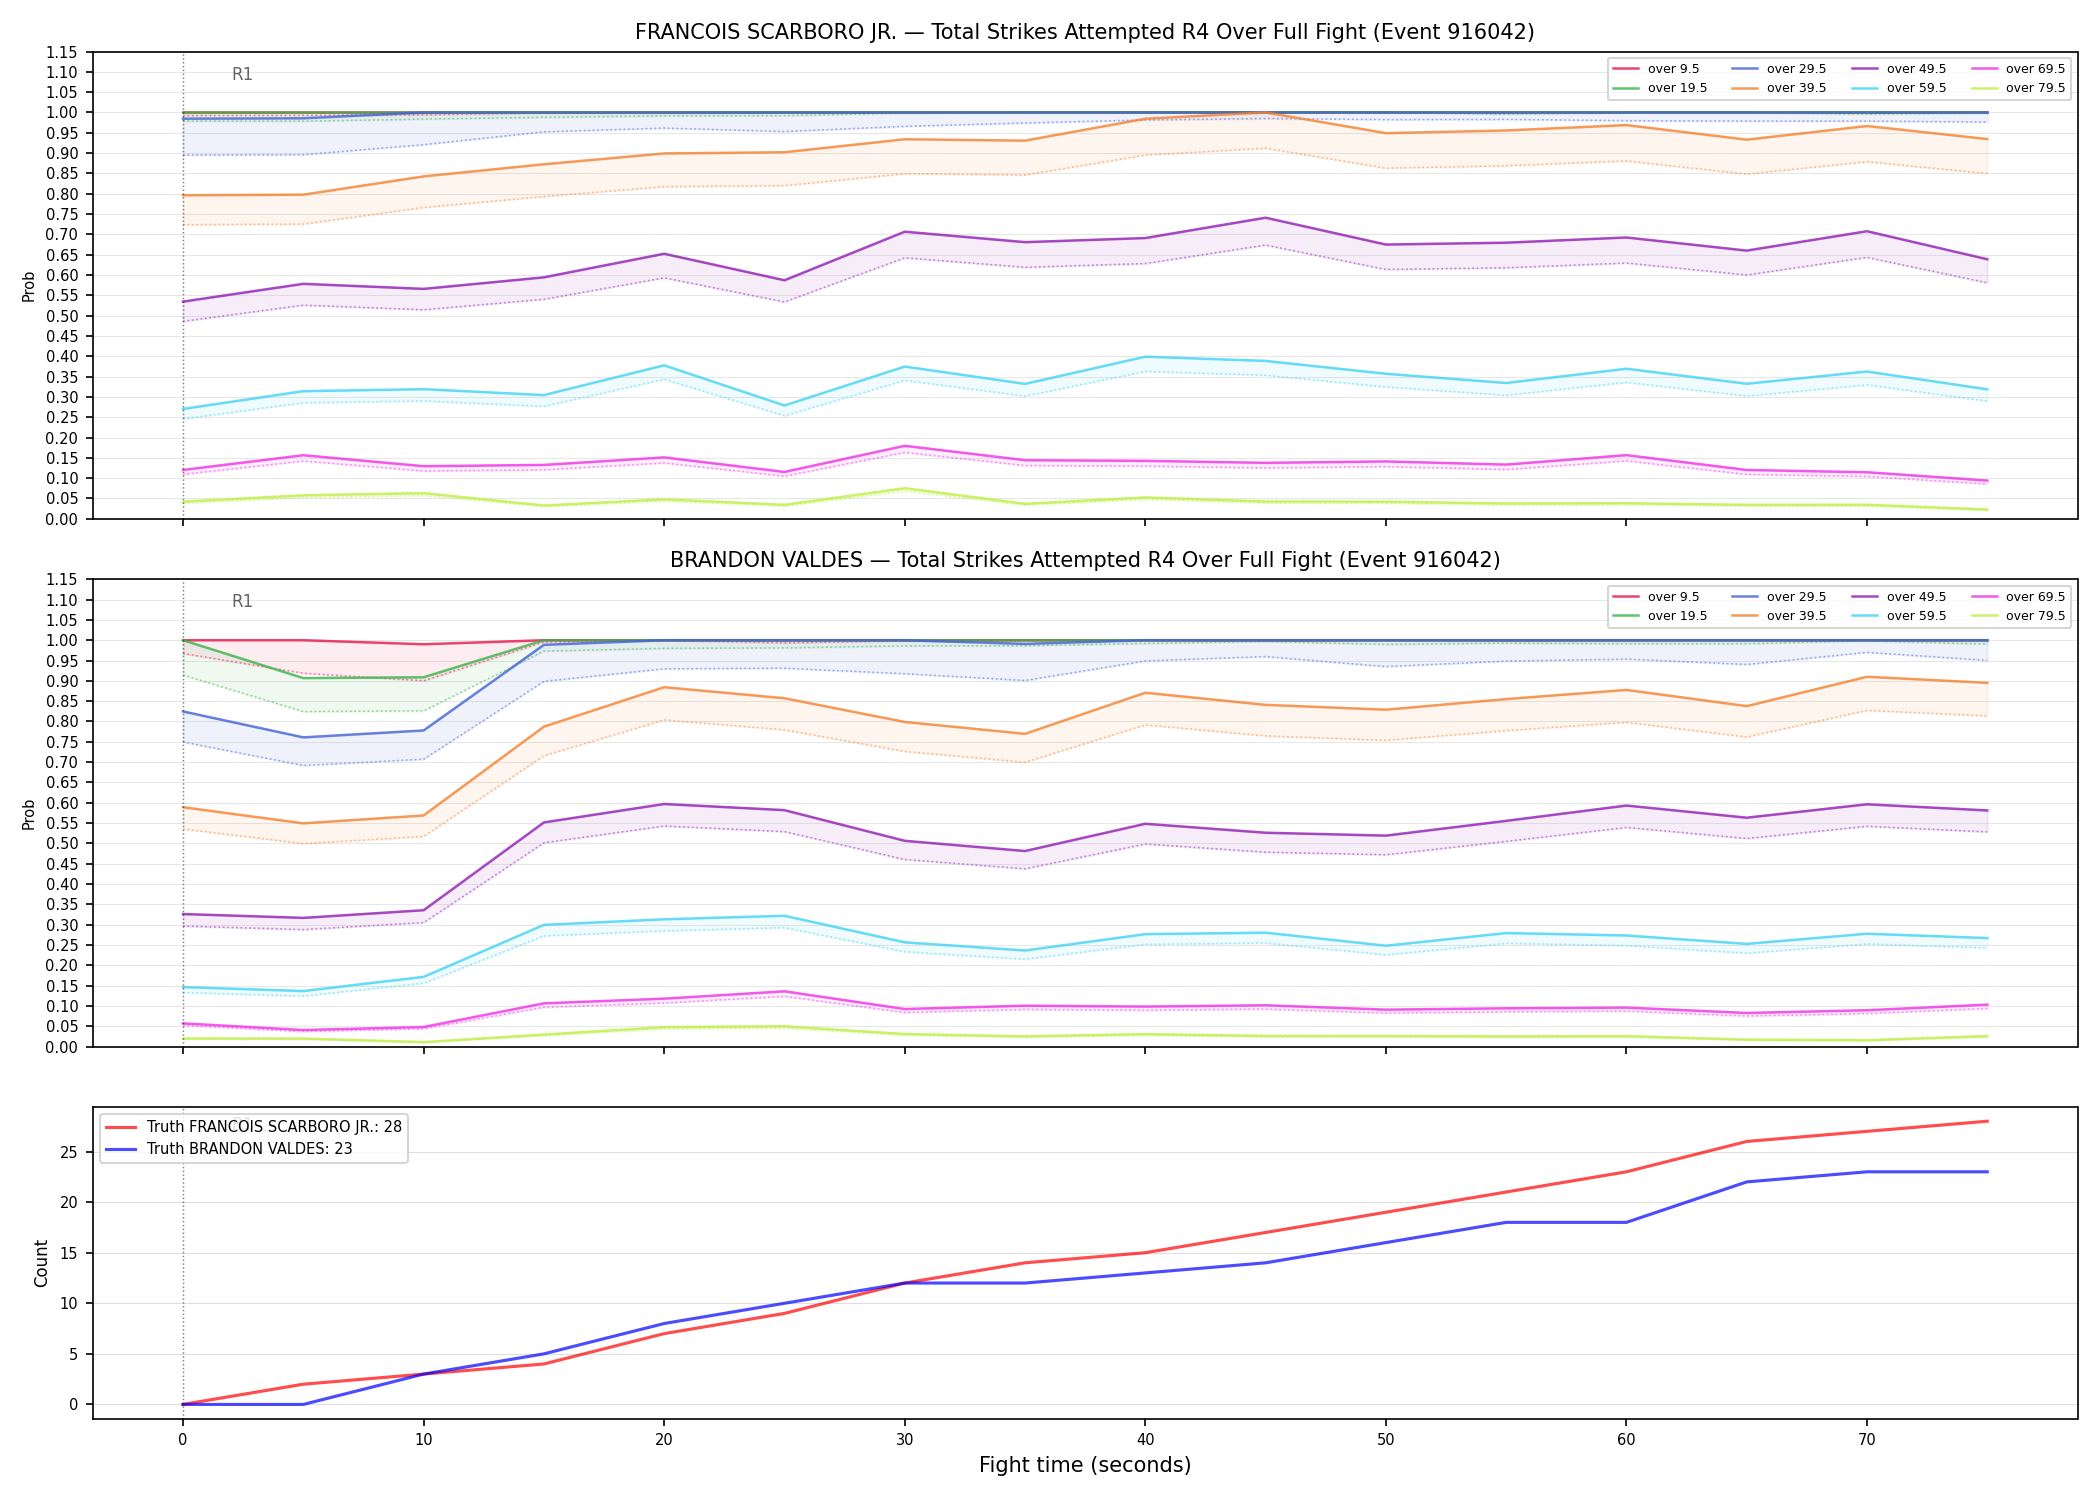This screenshot has height=1500, width=2100.
Task: Click fight time tick label '70'
Action: click(1866, 1440)
